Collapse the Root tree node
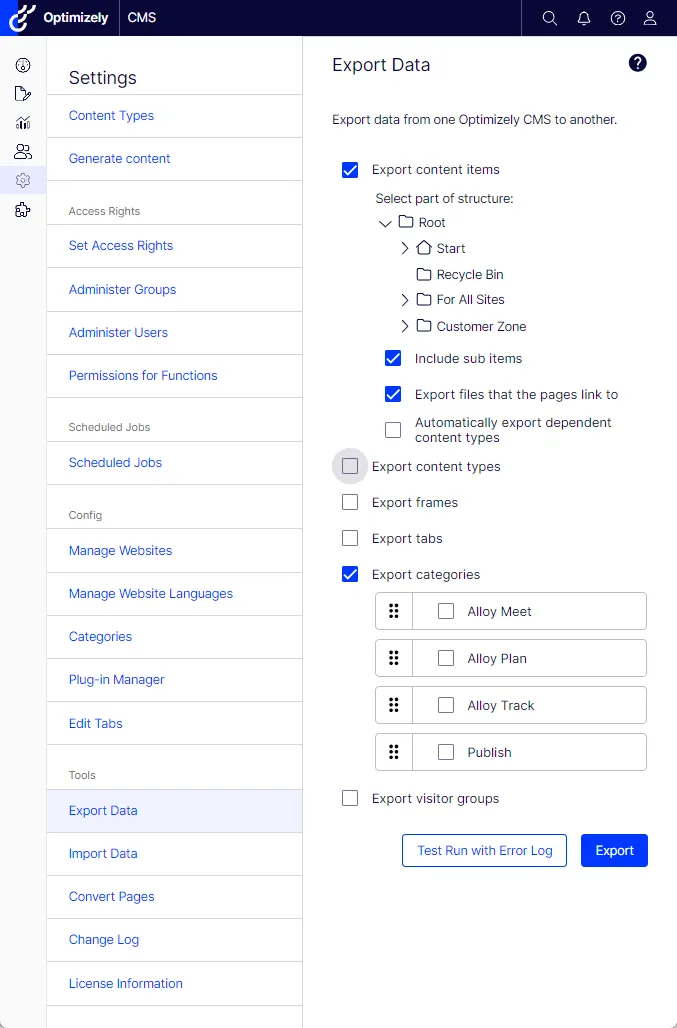This screenshot has width=677, height=1028. pos(385,223)
